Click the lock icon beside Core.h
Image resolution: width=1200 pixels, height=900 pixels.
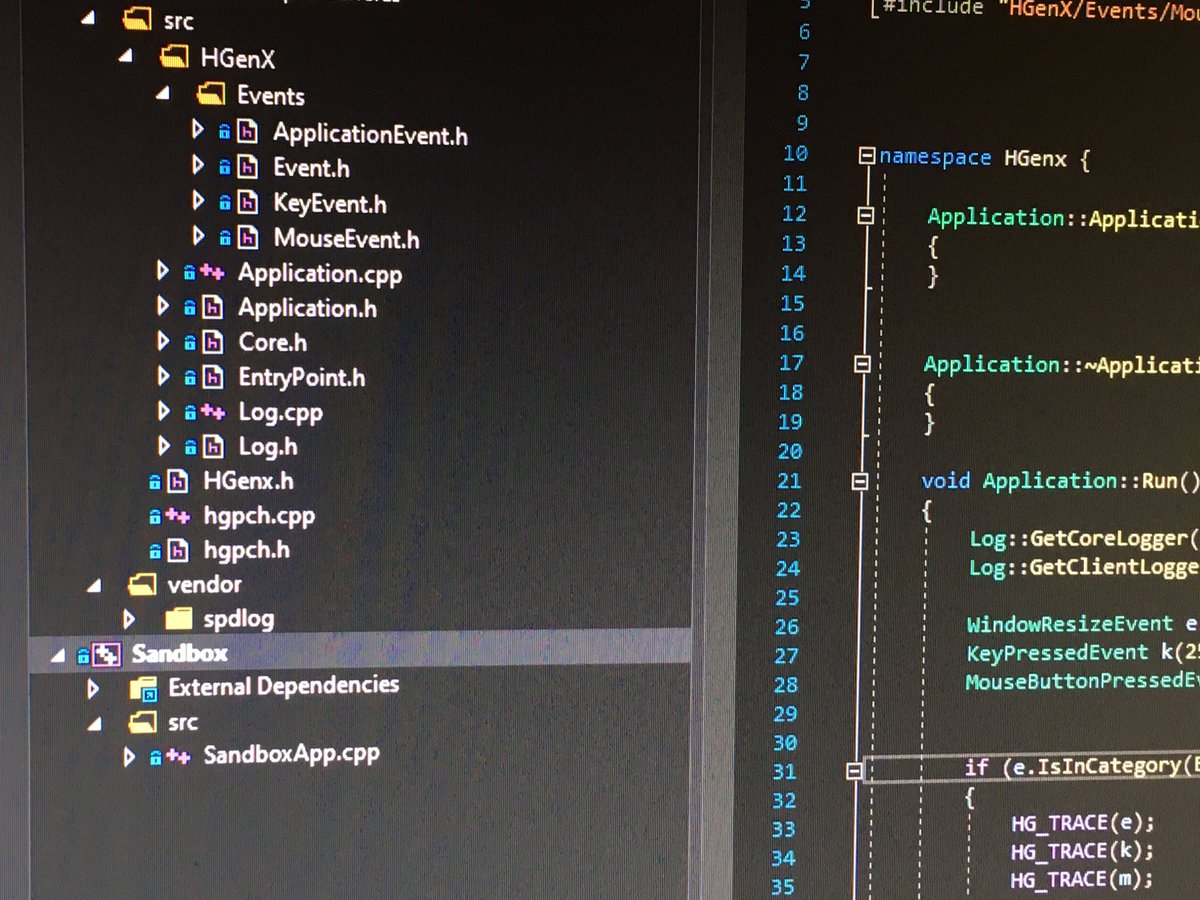click(190, 344)
